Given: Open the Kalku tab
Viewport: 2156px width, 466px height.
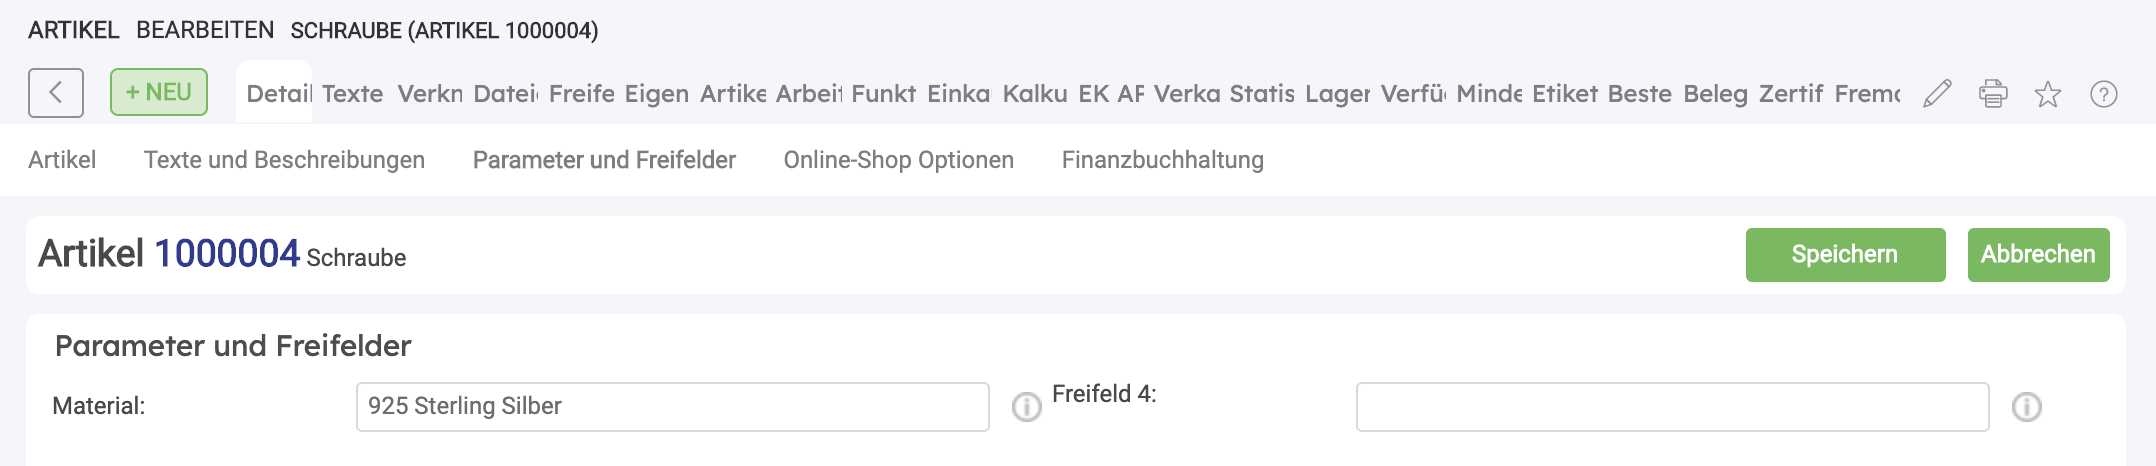Looking at the screenshot, I should (1035, 94).
